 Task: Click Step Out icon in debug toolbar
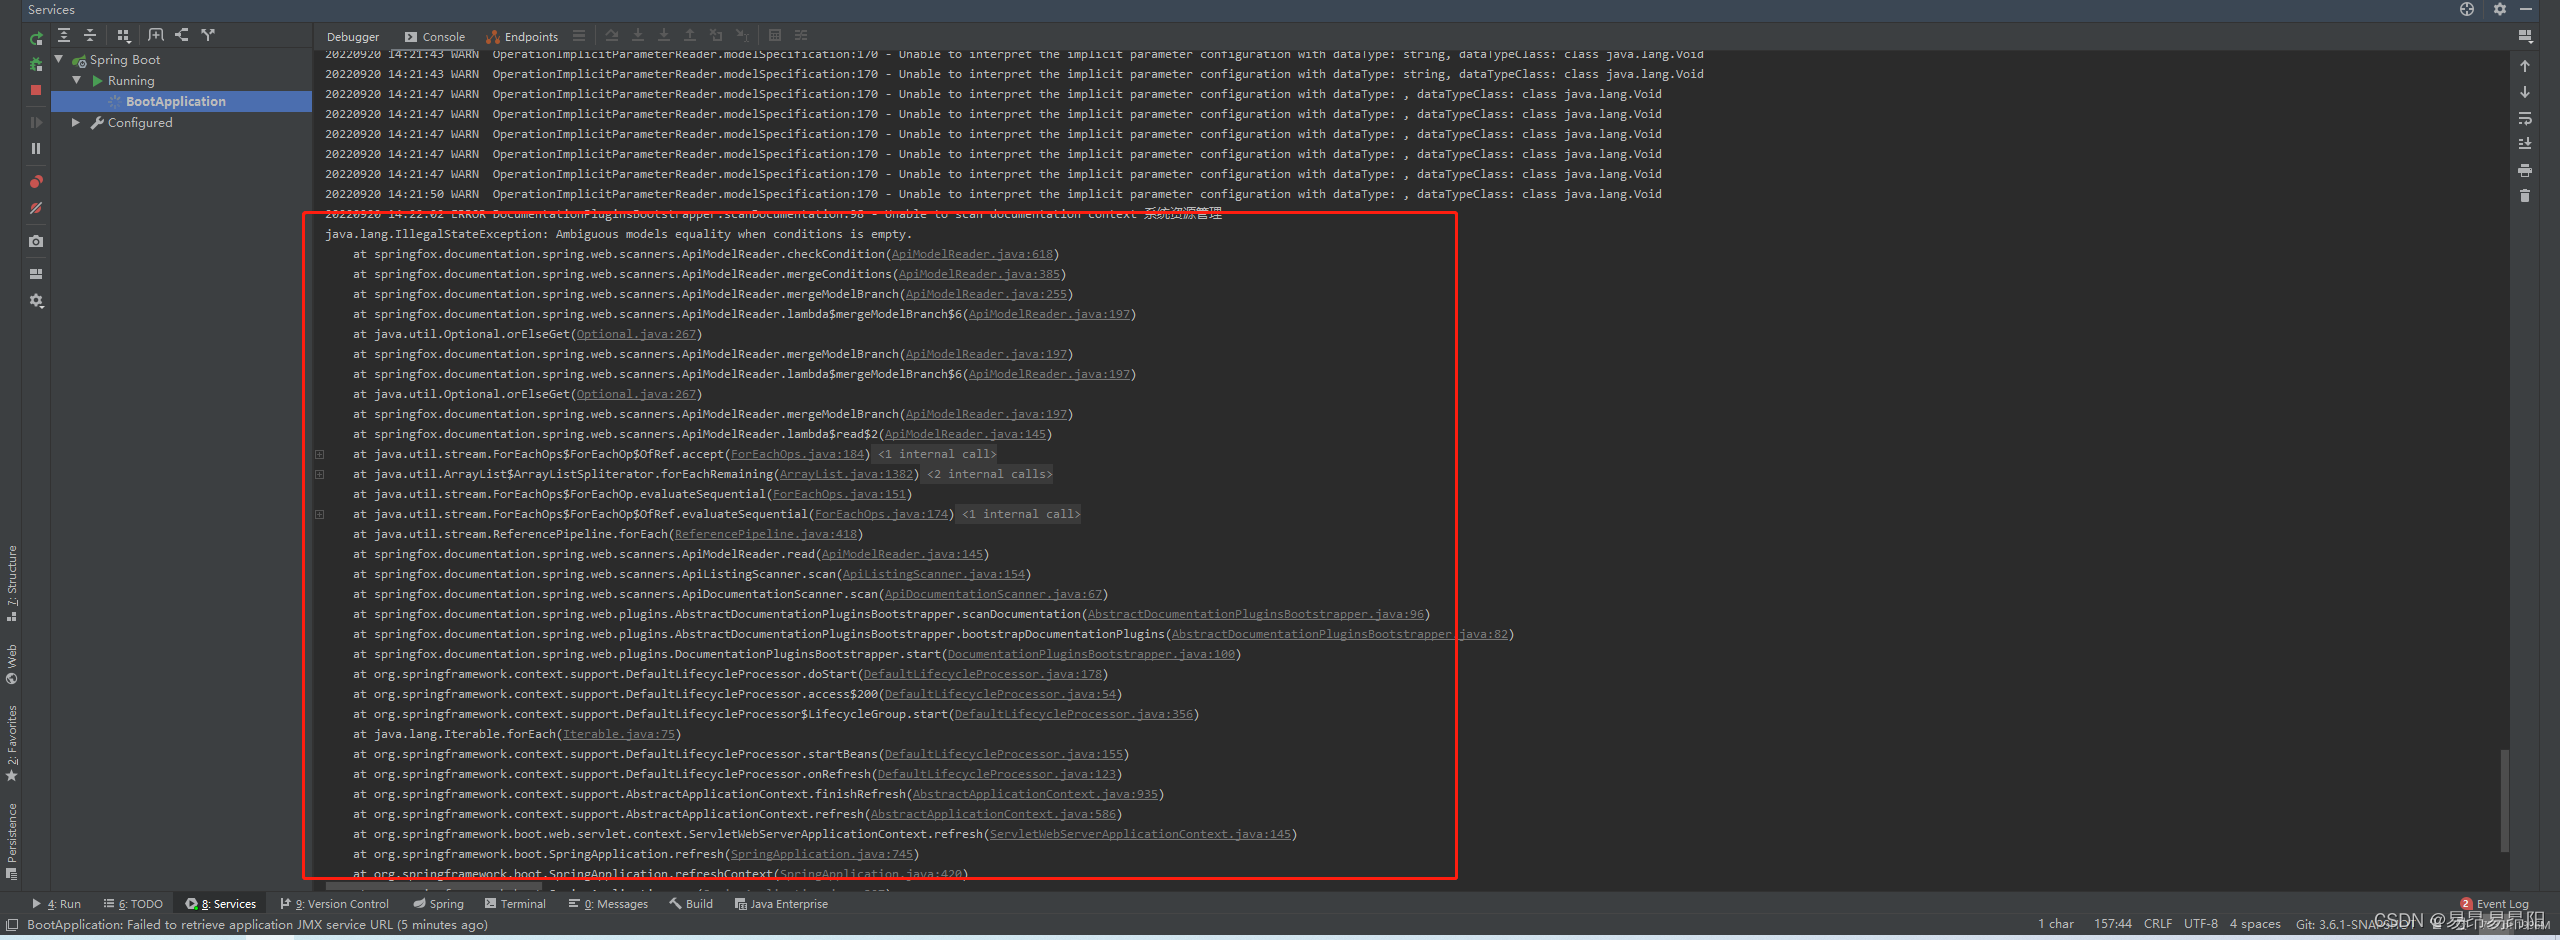(x=690, y=36)
